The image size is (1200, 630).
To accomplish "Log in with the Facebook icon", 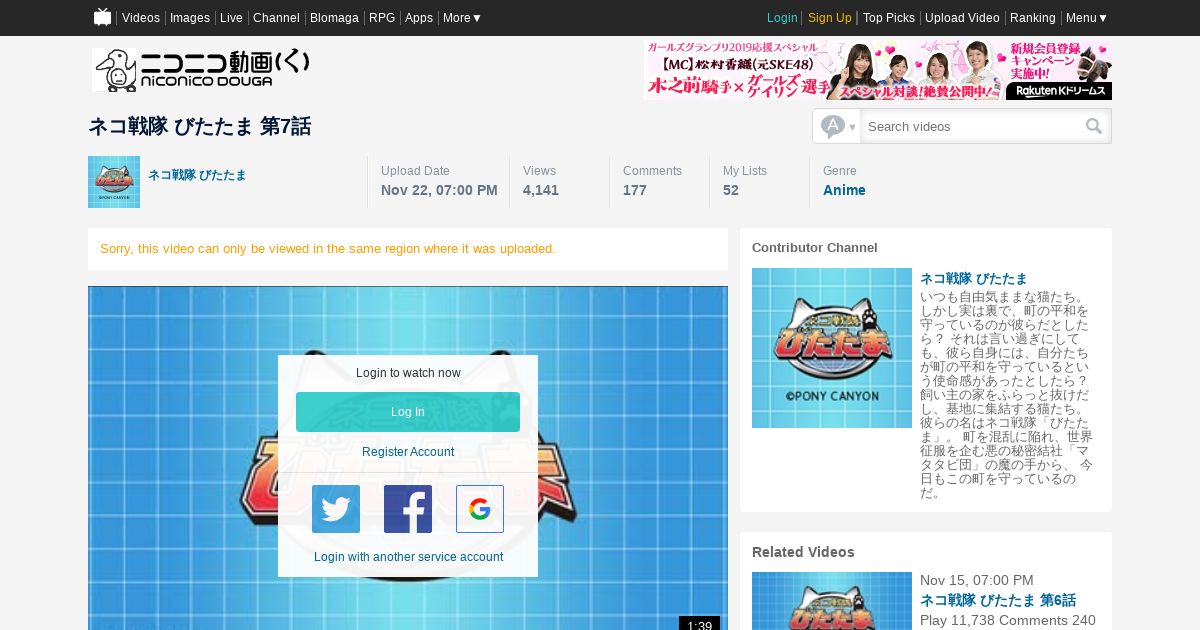I will click(x=408, y=509).
